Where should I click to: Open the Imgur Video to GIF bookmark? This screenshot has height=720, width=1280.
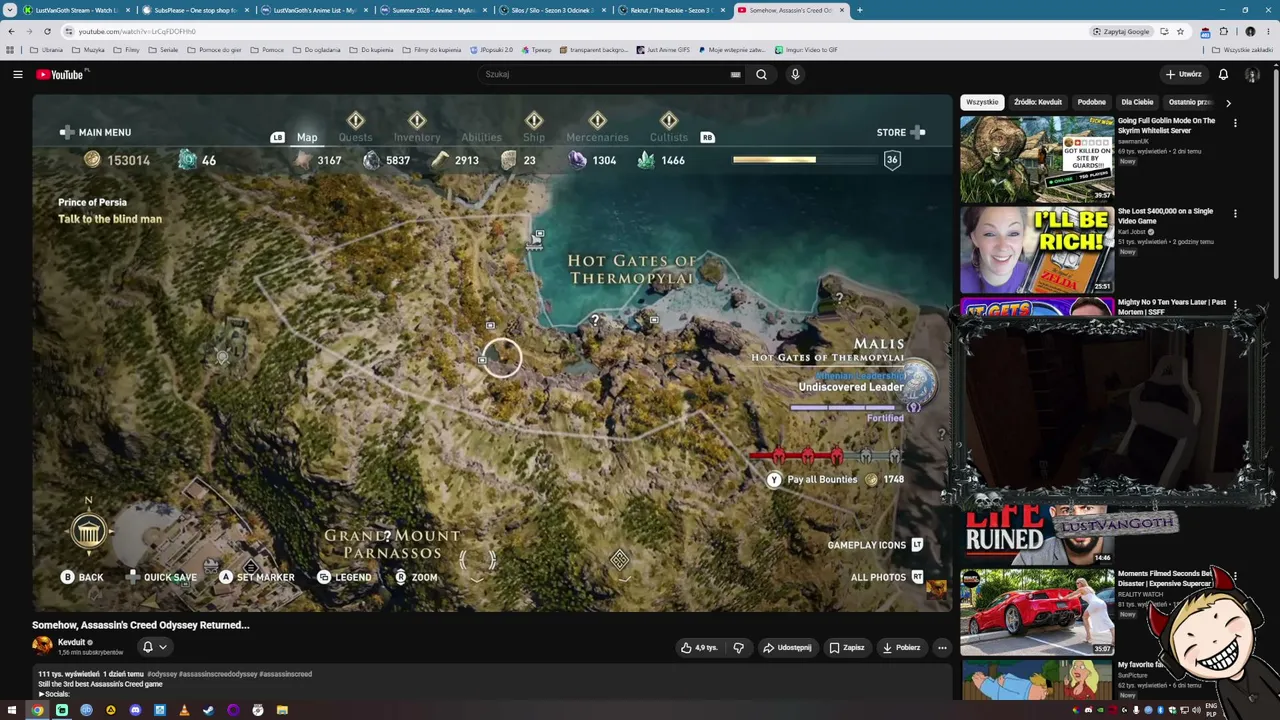point(806,50)
